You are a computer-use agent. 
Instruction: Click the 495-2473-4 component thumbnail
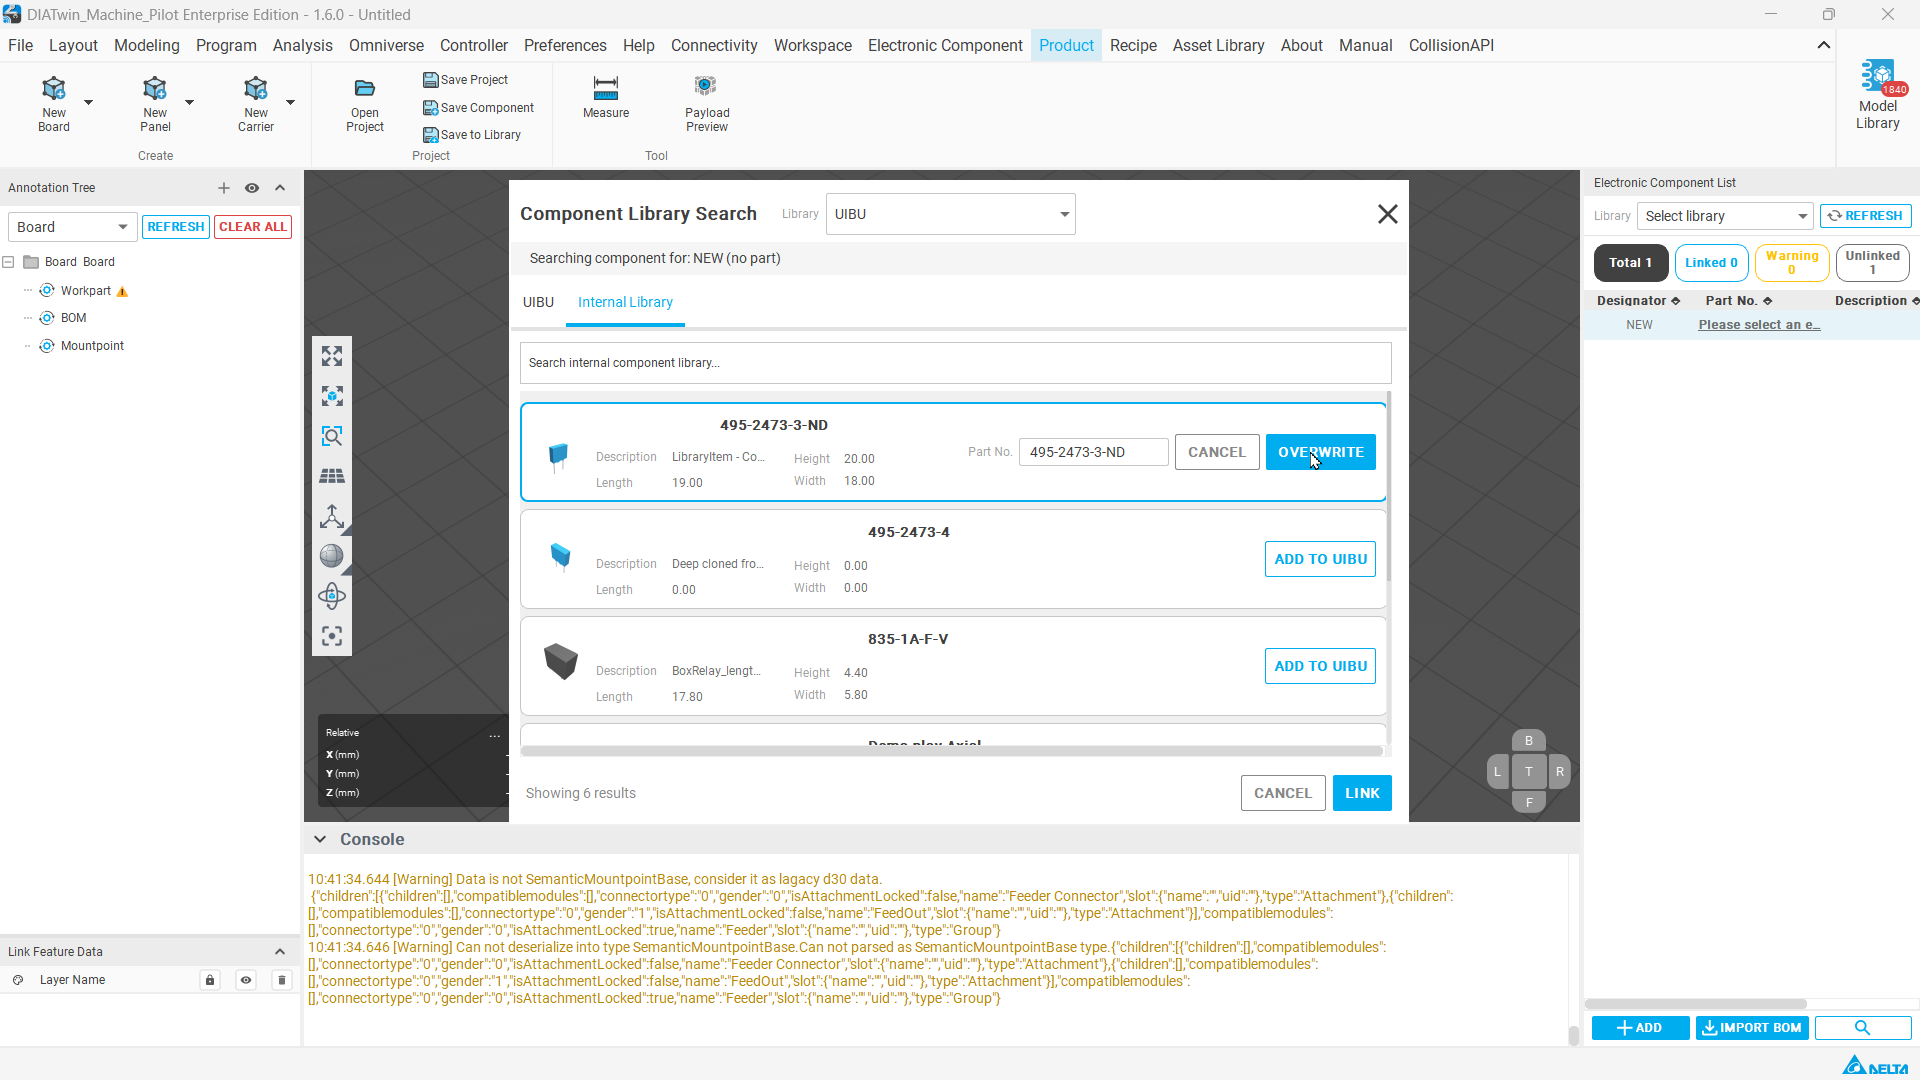tap(560, 556)
